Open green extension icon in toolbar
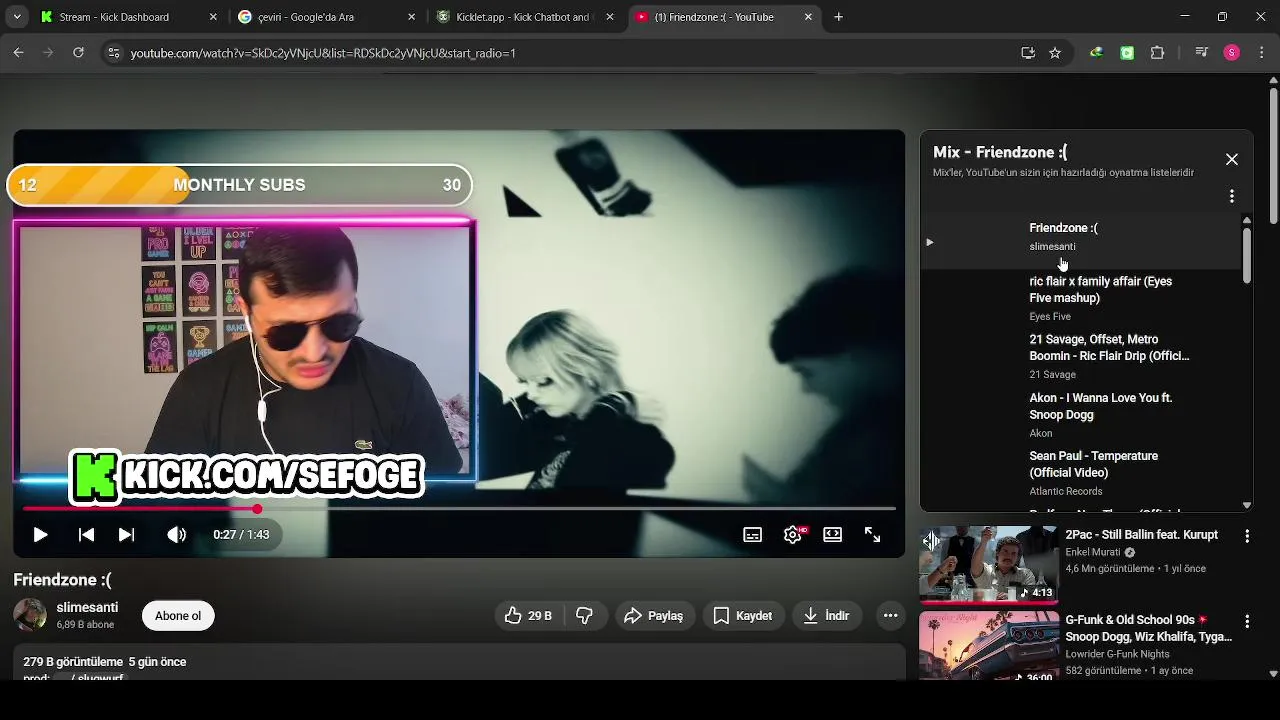 [x=1127, y=53]
